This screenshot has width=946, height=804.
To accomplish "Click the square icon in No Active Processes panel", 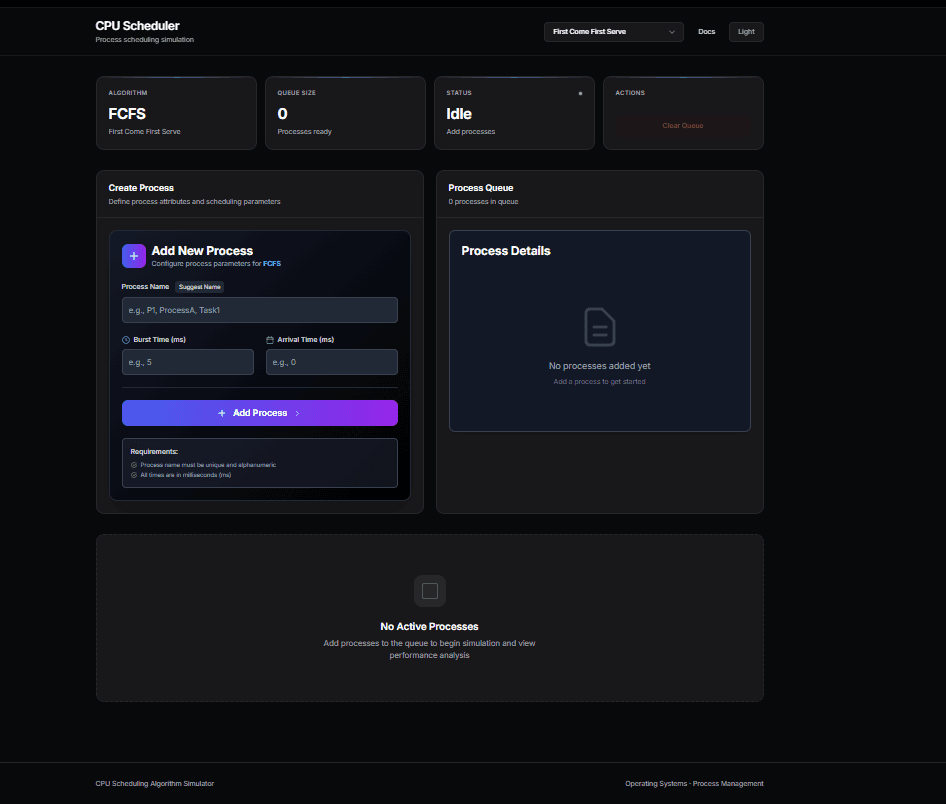I will (x=429, y=590).
